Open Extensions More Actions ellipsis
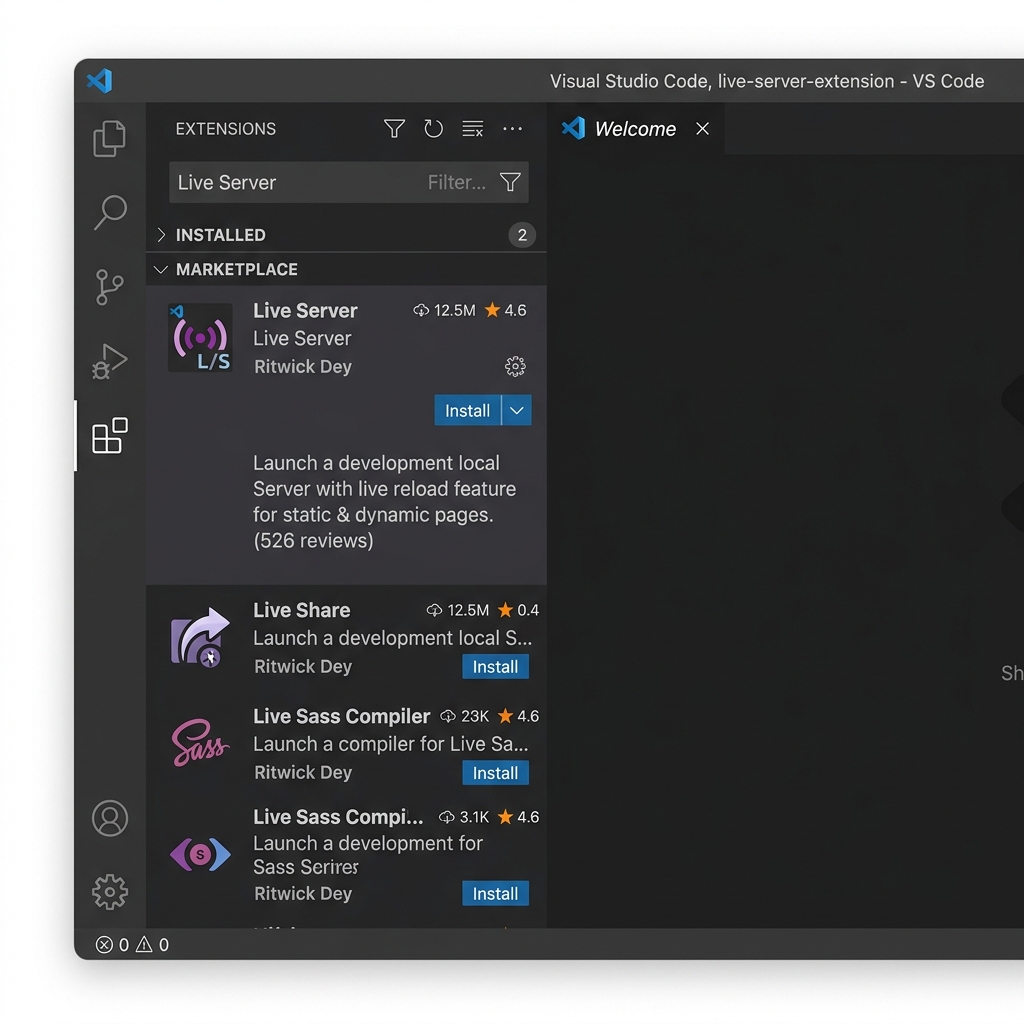The height and width of the screenshot is (1024, 1024). tap(513, 129)
